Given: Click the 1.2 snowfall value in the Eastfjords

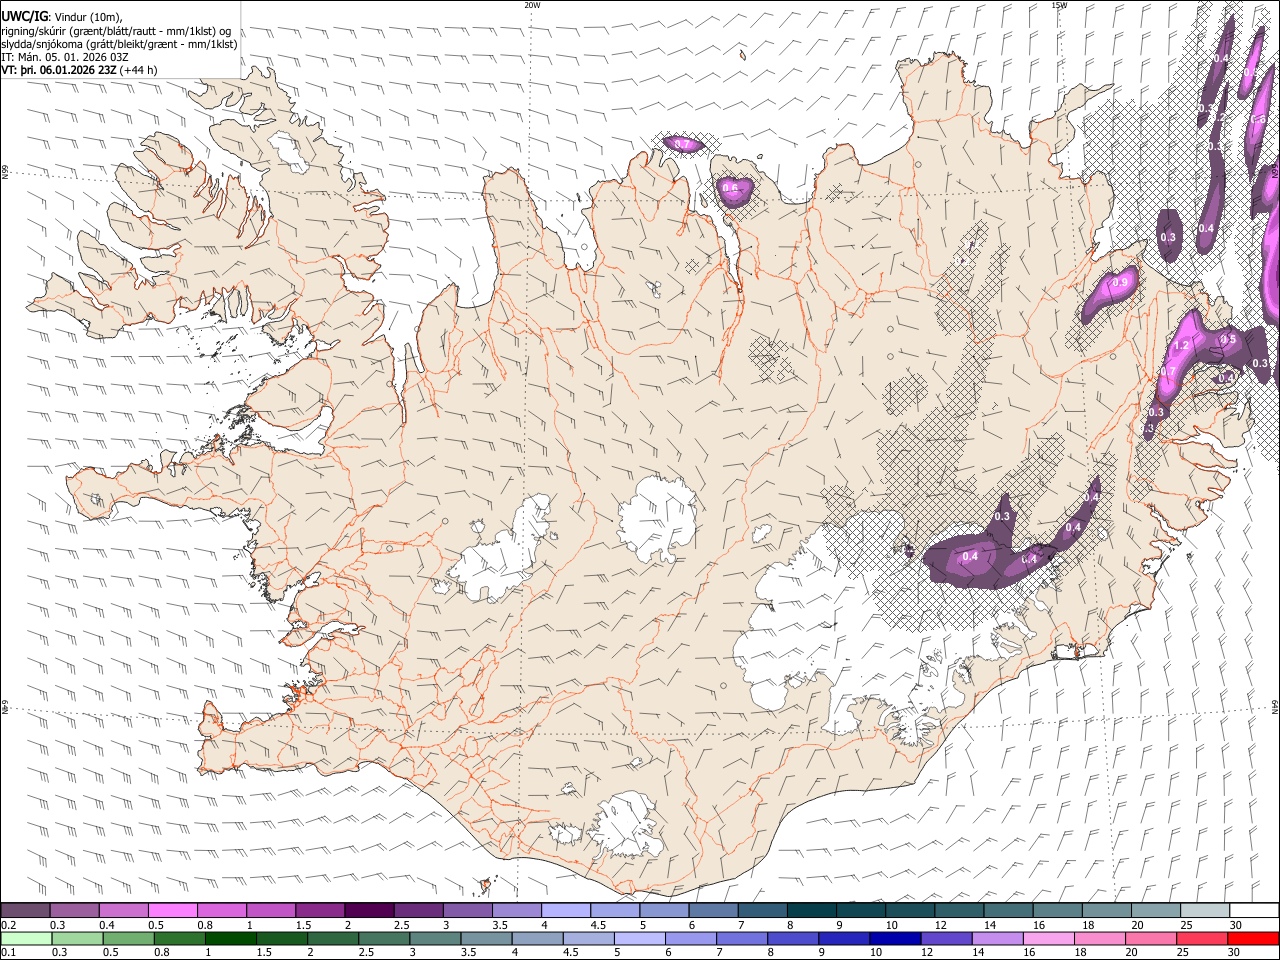Looking at the screenshot, I should (x=1181, y=345).
